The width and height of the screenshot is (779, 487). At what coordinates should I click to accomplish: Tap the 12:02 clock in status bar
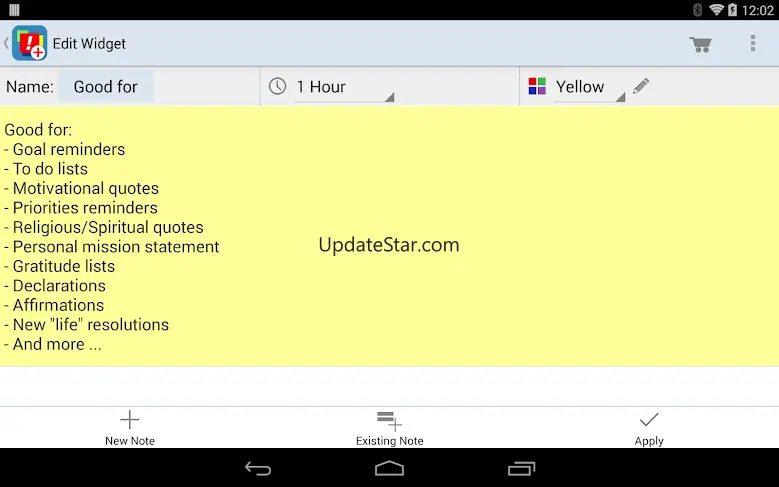(x=757, y=10)
